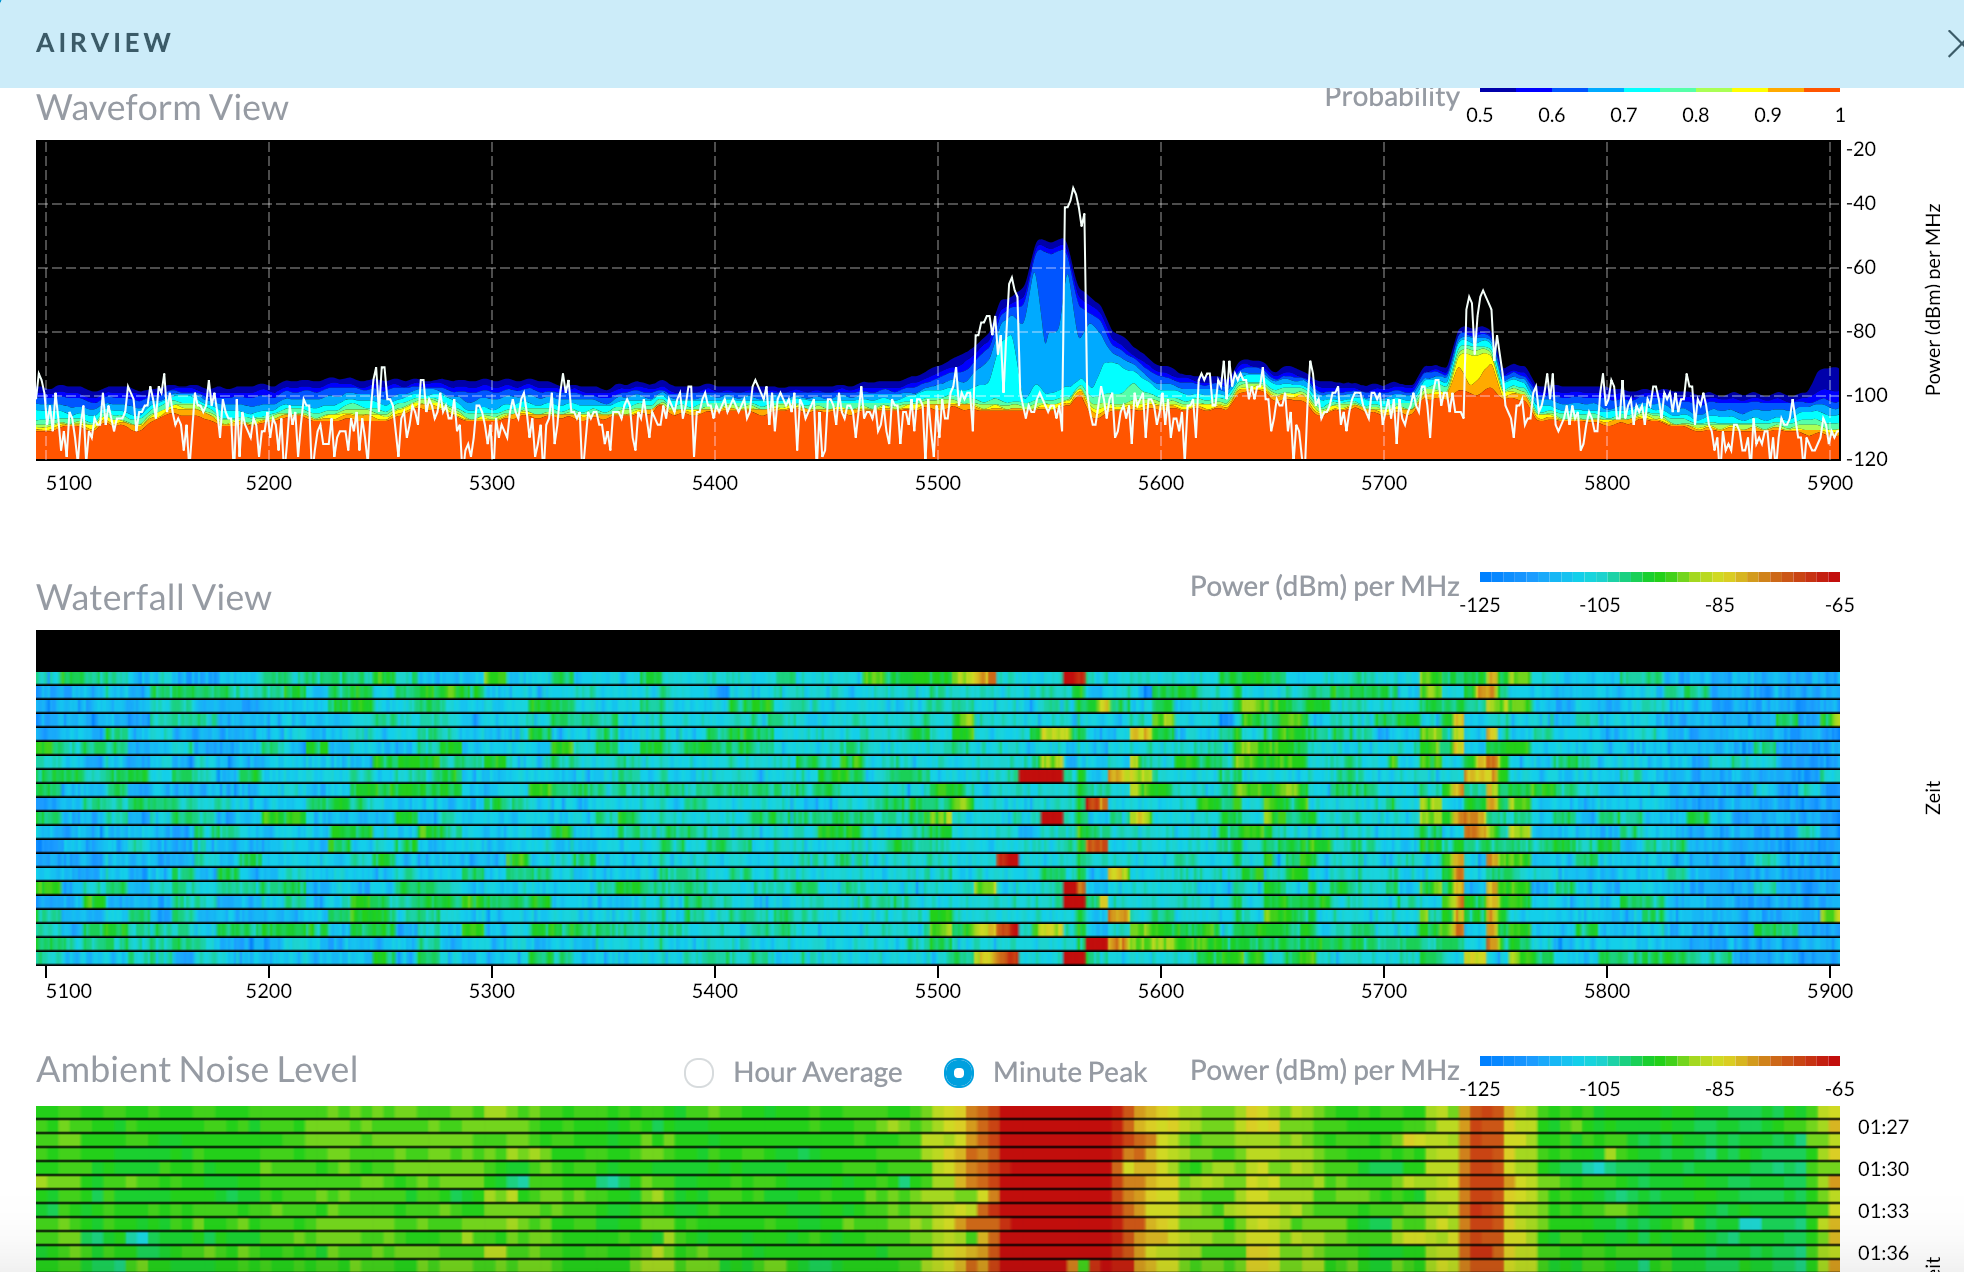Click 5300 label on Waveform axis
This screenshot has height=1272, width=1964.
click(x=492, y=483)
